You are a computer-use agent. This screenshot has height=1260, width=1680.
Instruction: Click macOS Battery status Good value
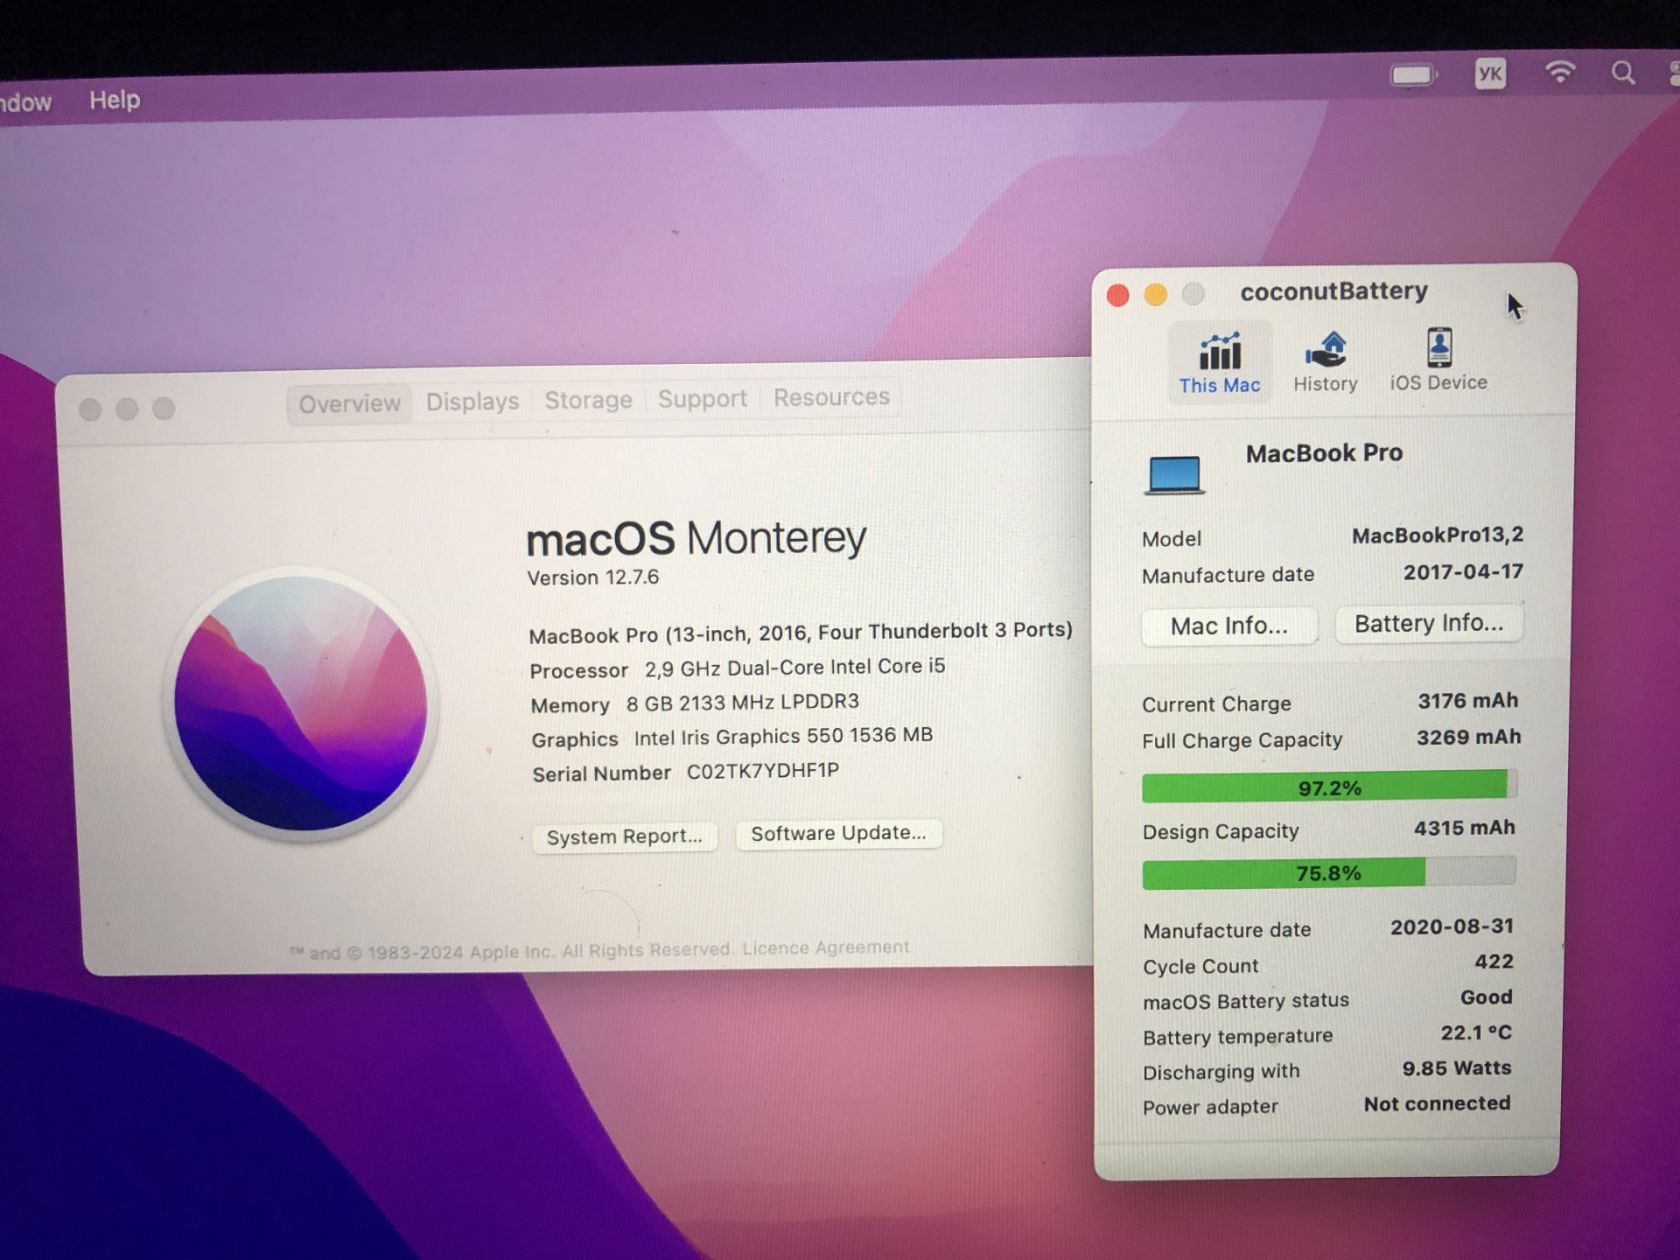(x=1486, y=997)
